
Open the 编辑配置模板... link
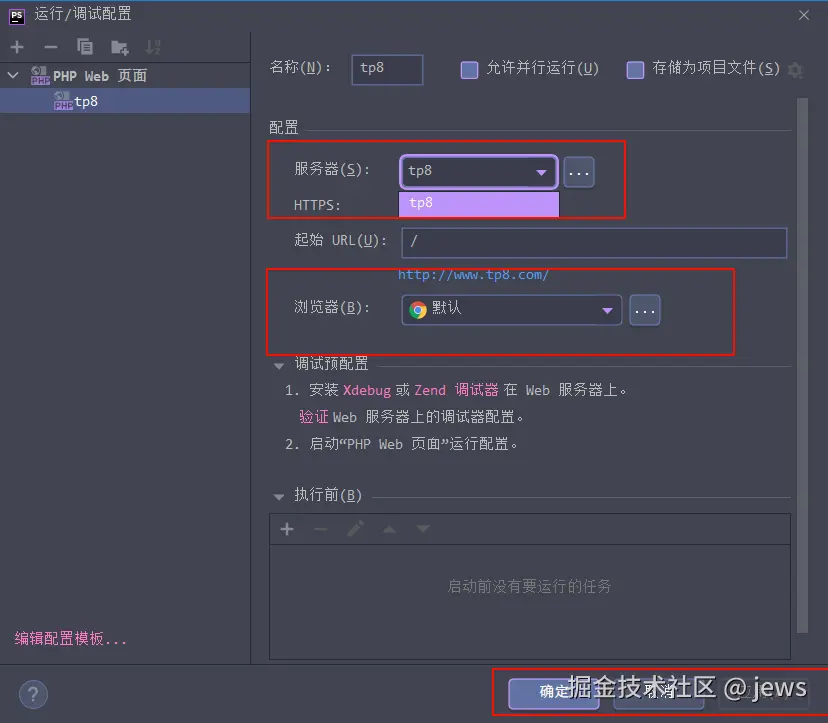pos(71,639)
